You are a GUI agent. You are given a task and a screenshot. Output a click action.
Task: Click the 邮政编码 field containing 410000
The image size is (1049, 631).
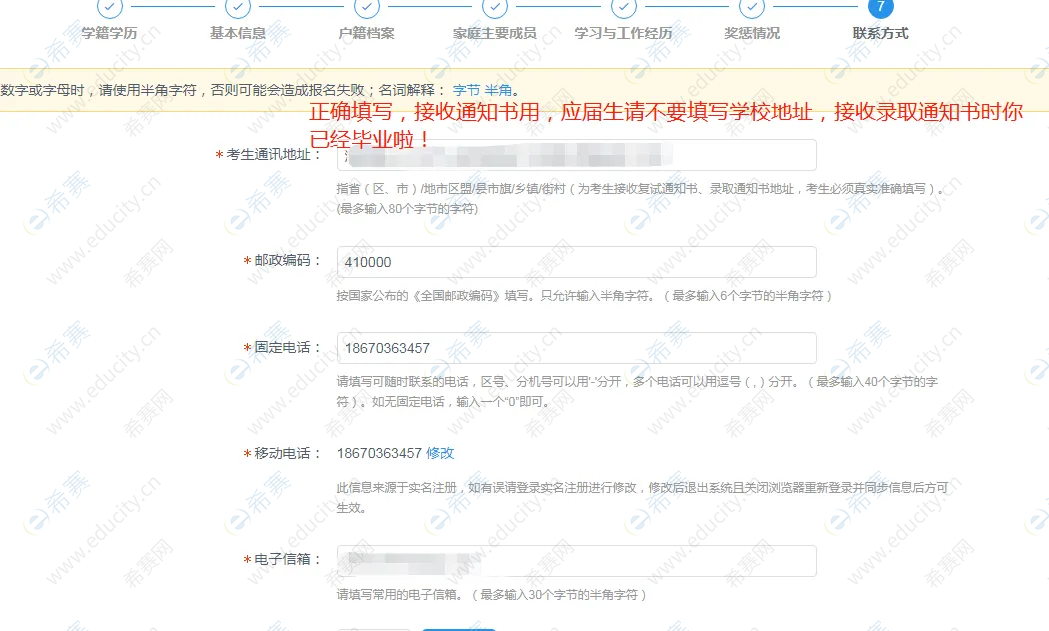tap(576, 262)
